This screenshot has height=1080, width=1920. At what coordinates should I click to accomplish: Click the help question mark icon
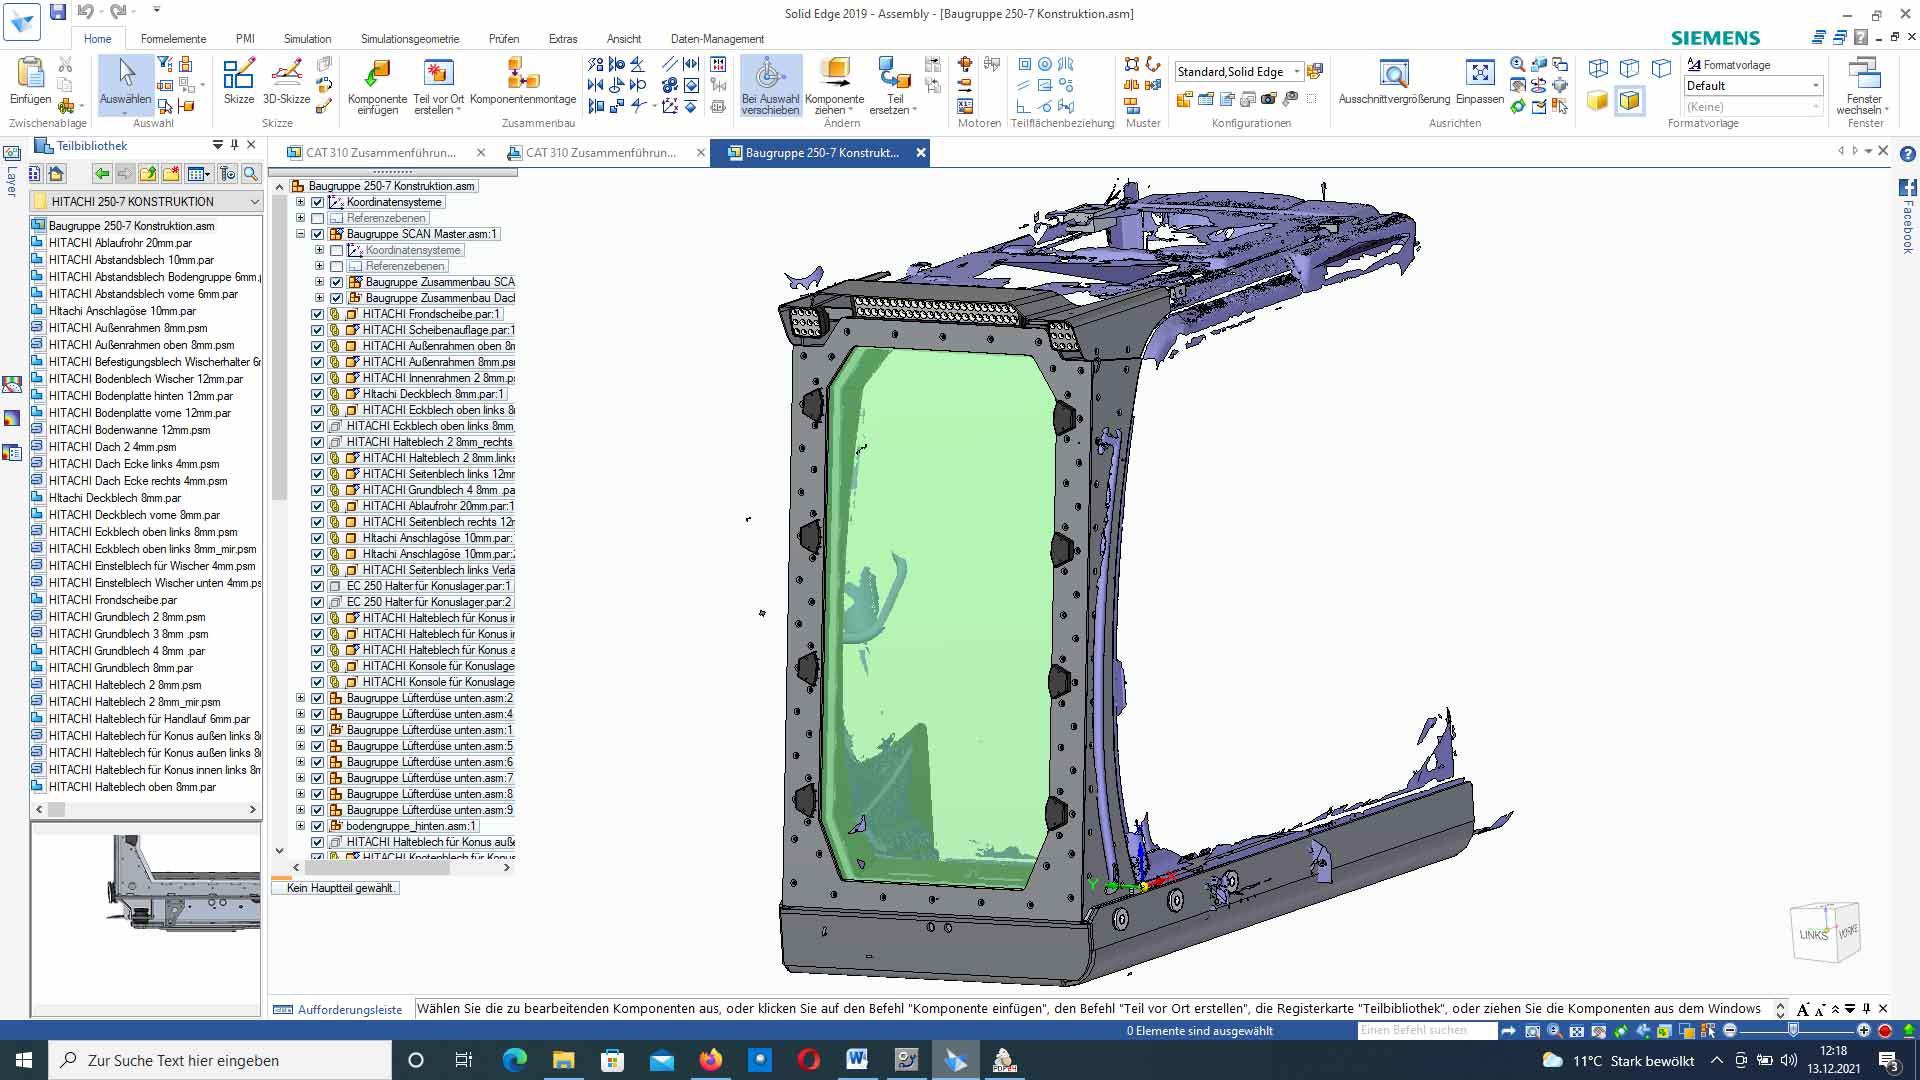tap(1907, 154)
